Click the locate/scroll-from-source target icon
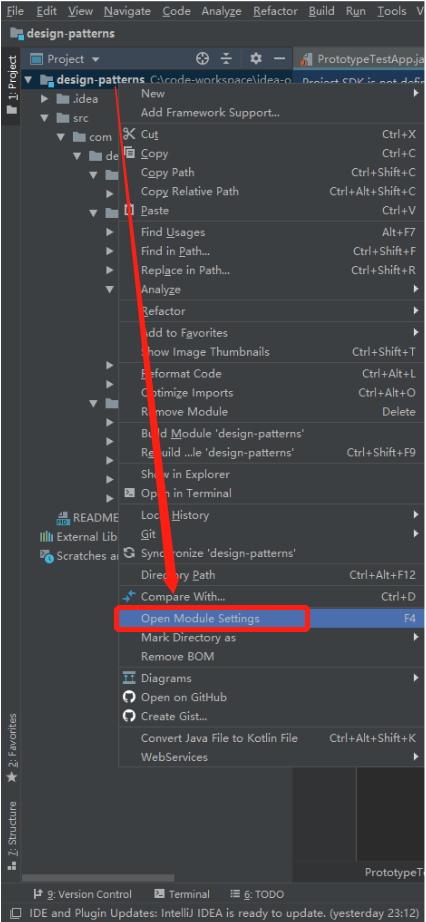 (202, 59)
